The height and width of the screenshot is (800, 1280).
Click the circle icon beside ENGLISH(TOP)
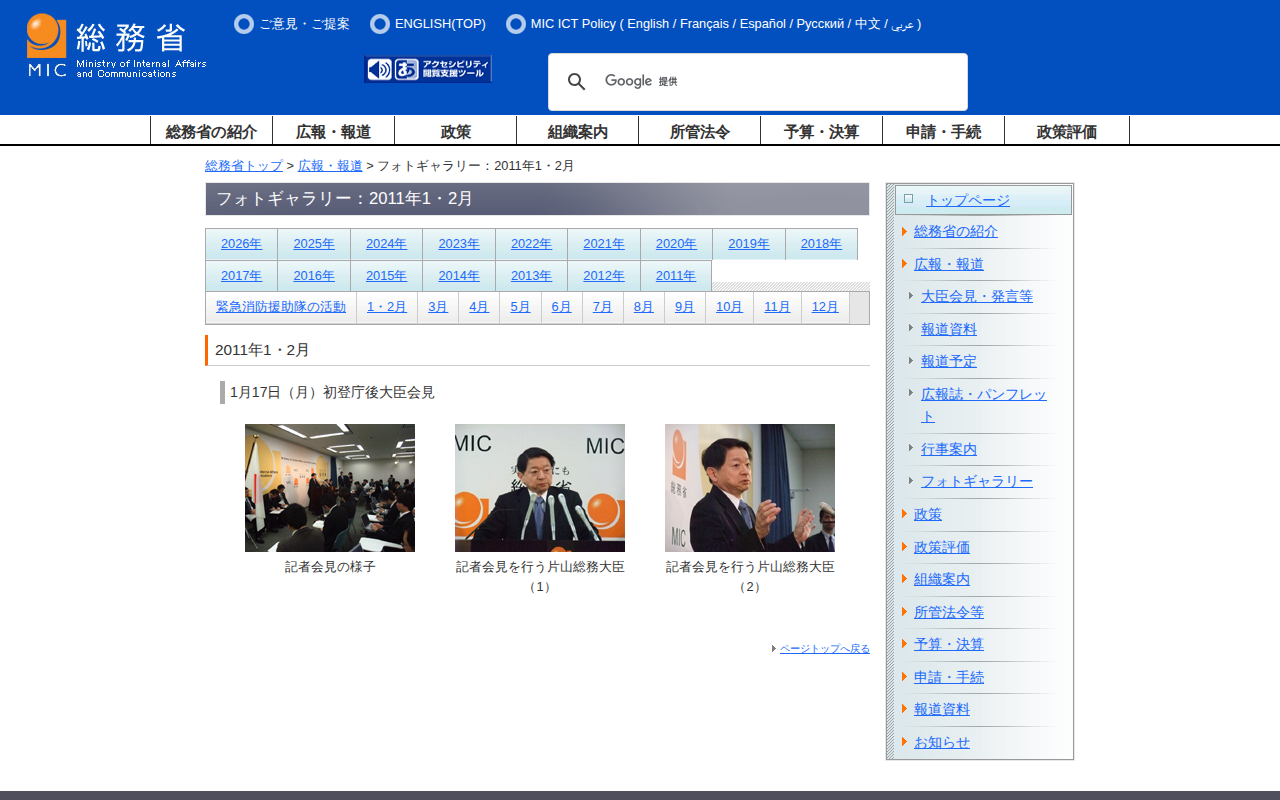380,24
